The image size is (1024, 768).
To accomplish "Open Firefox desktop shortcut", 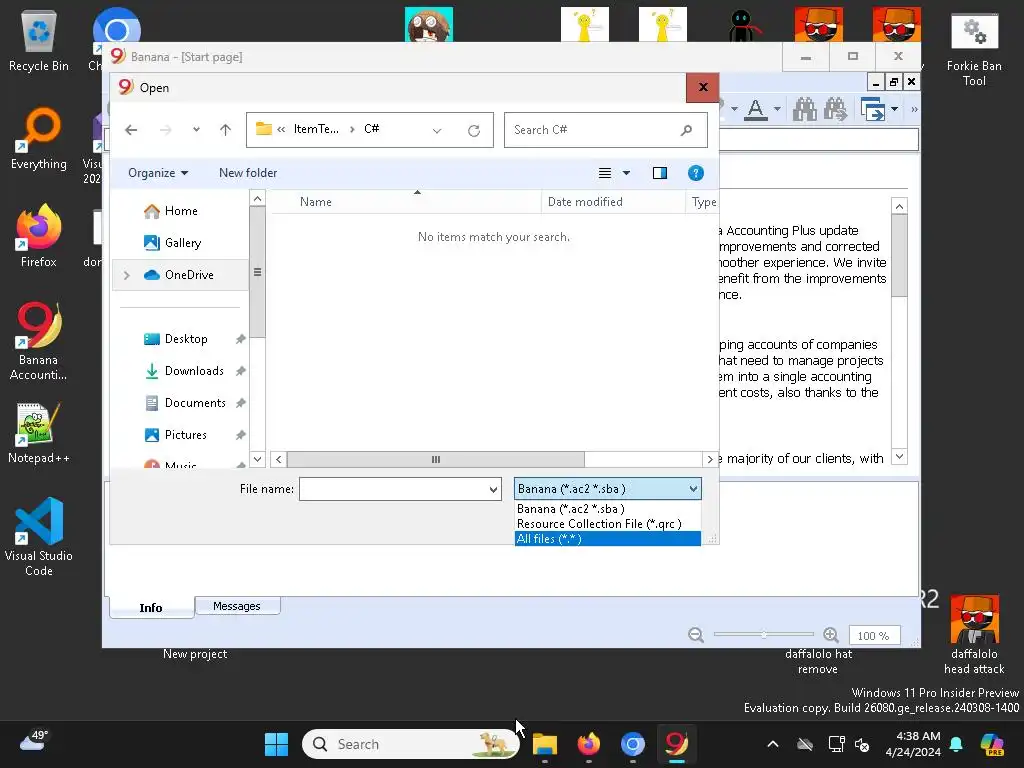I will click(39, 236).
